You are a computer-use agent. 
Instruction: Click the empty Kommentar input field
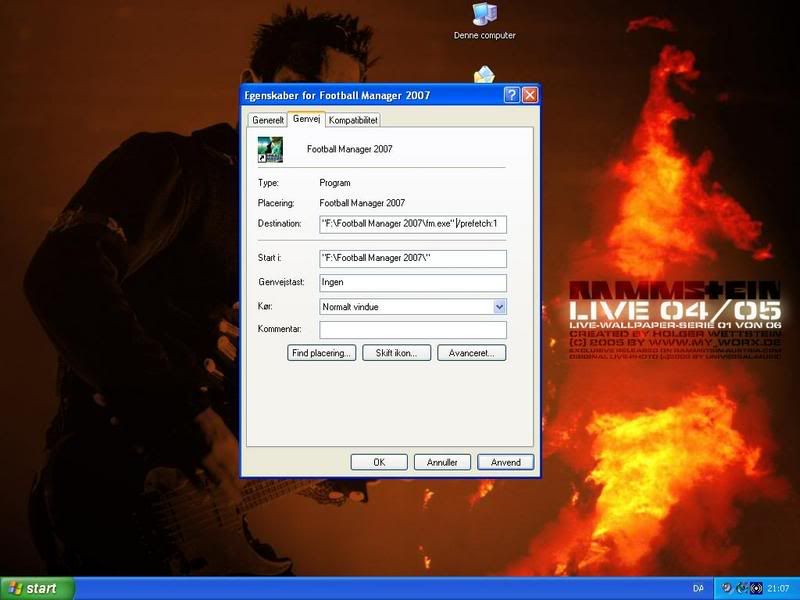tap(413, 330)
